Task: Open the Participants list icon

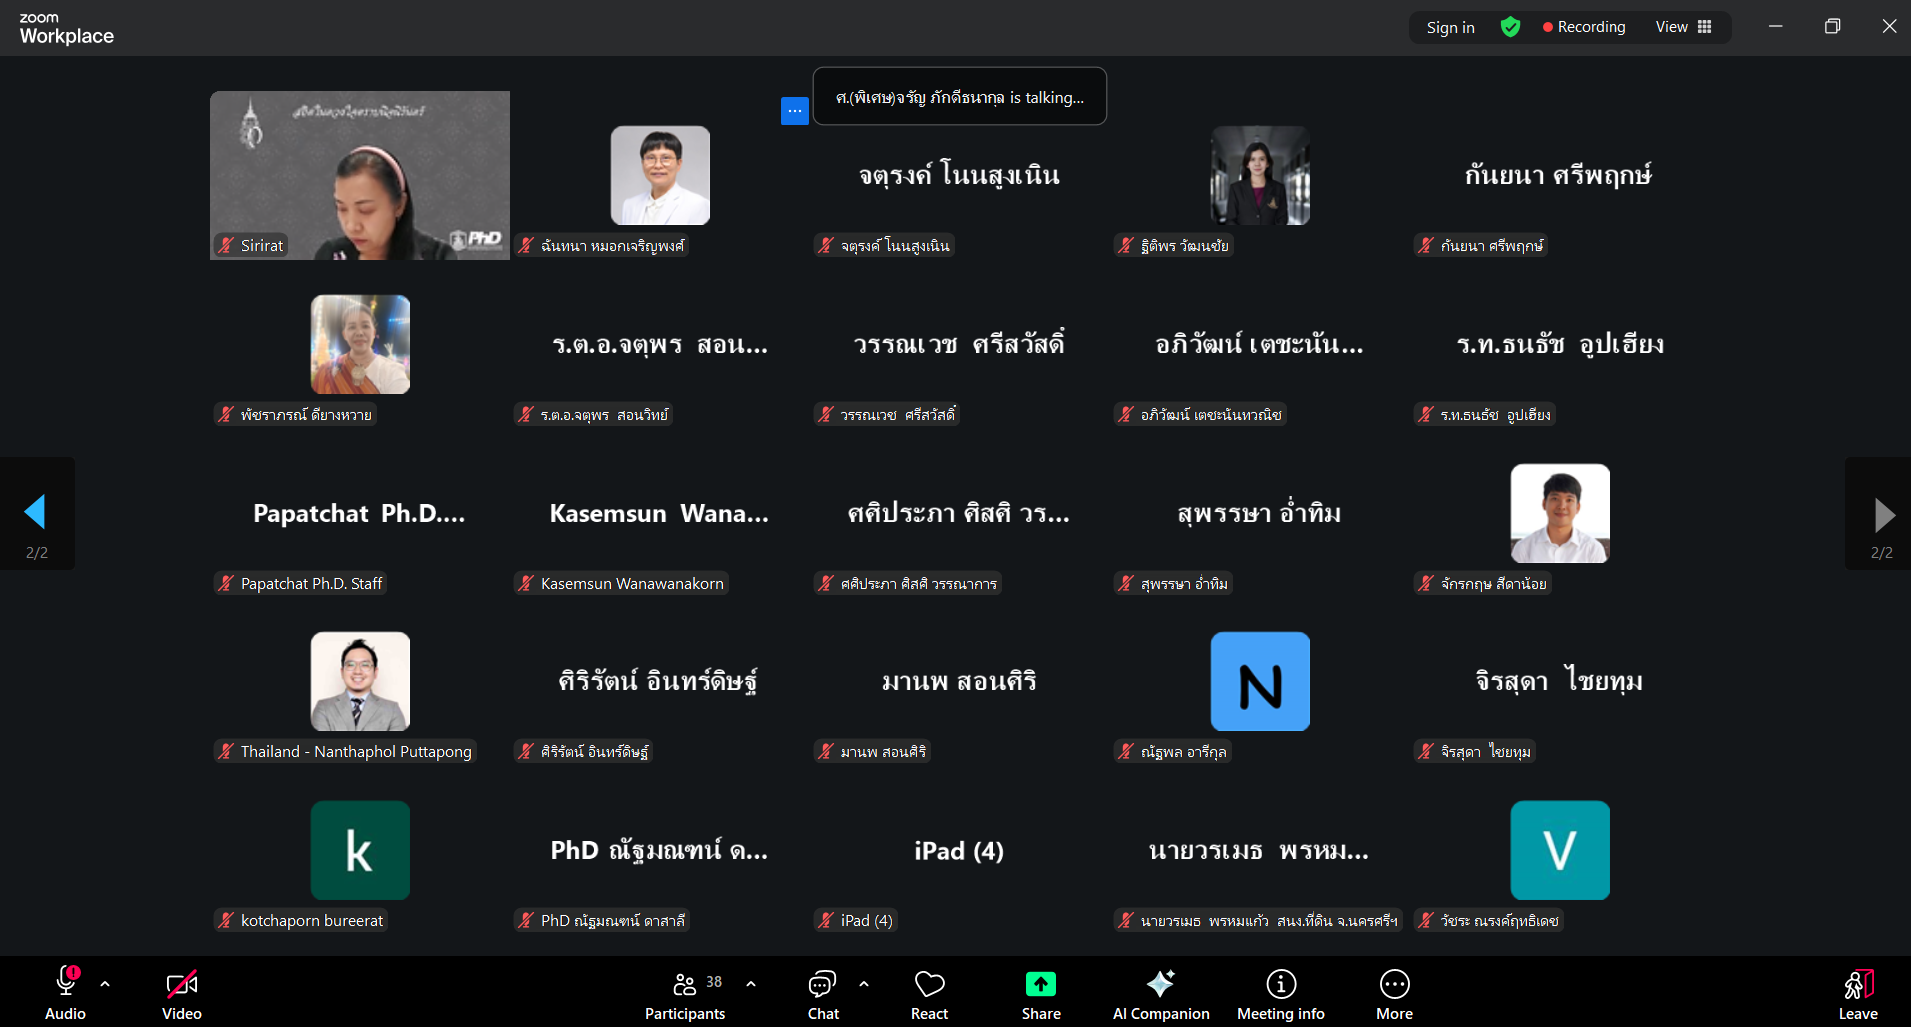Action: pyautogui.click(x=685, y=985)
